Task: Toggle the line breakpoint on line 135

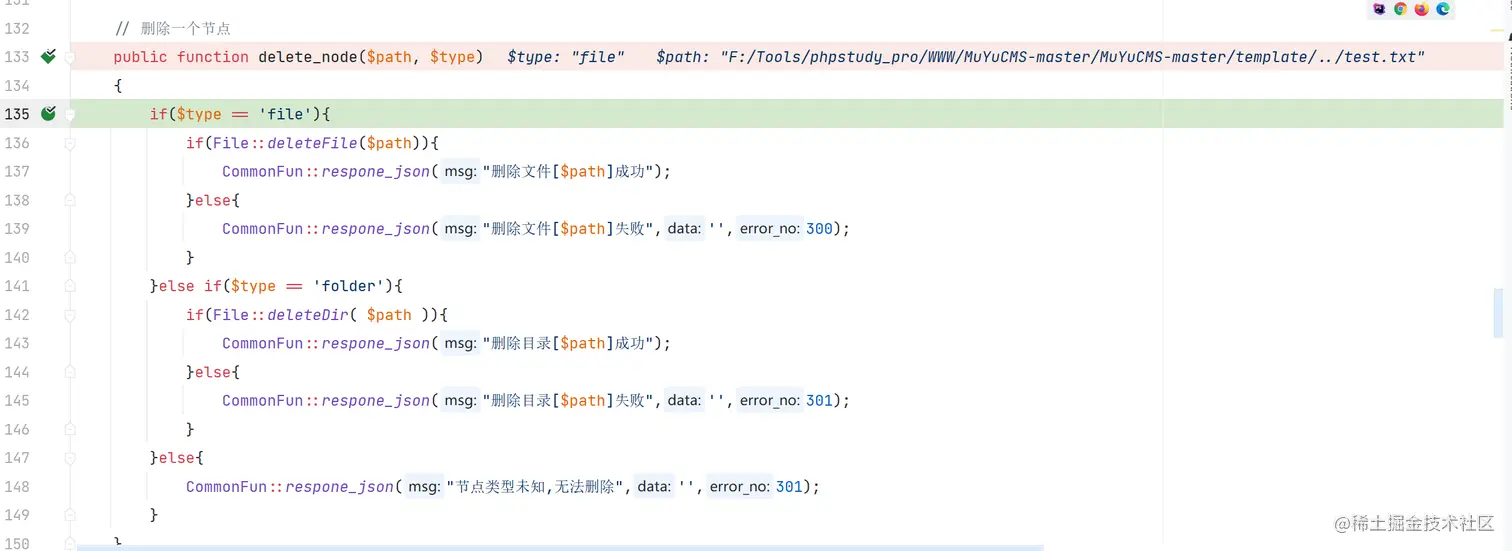Action: pyautogui.click(x=47, y=114)
